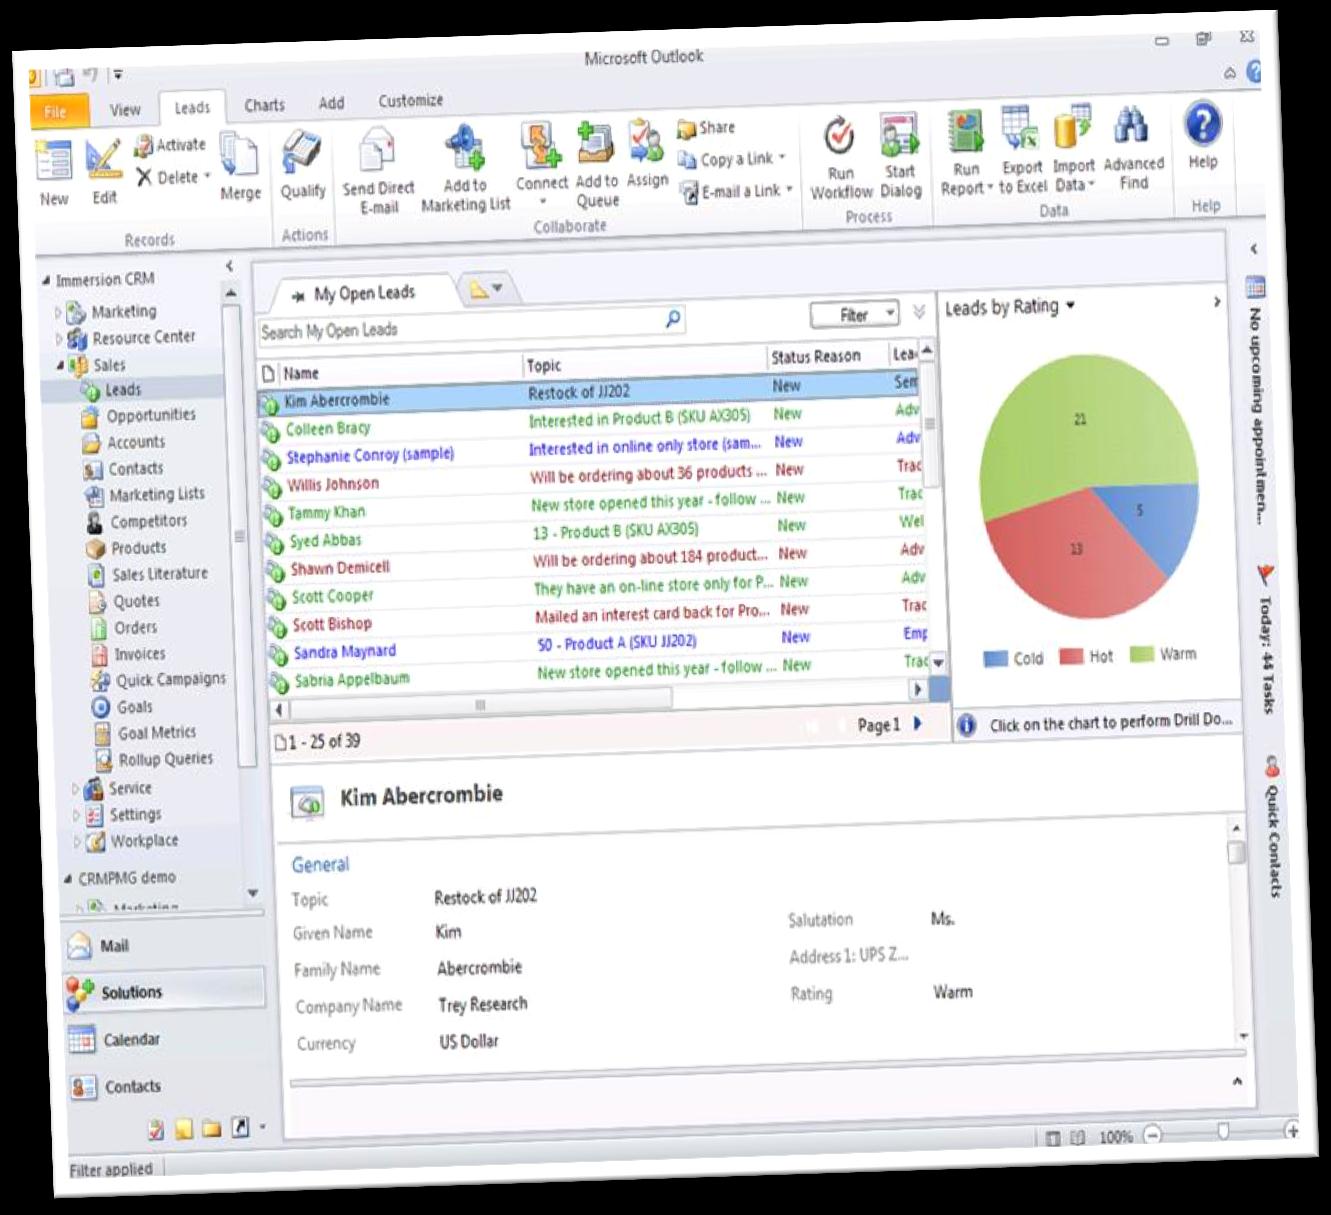The image size is (1331, 1215).
Task: Expand the Service tree node
Action: tap(76, 789)
